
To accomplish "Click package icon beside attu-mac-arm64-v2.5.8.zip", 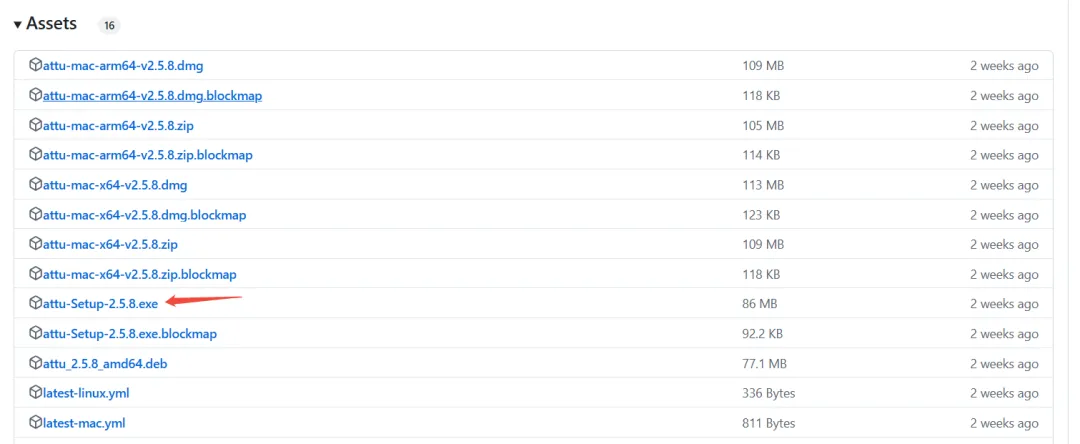I will pos(36,126).
